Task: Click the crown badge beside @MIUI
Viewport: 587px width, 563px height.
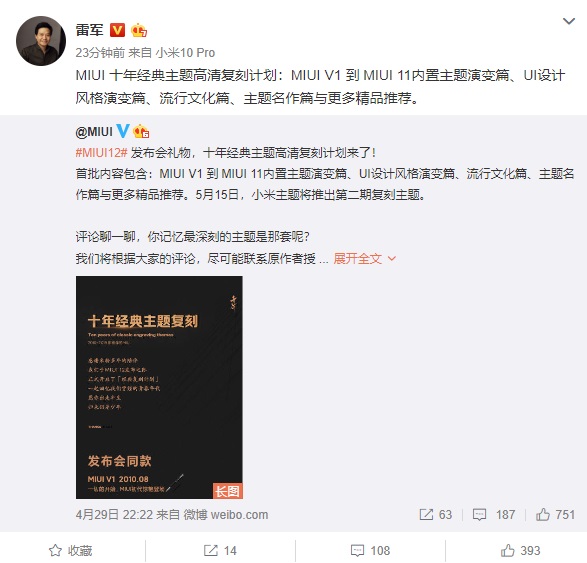Action: tap(141, 131)
